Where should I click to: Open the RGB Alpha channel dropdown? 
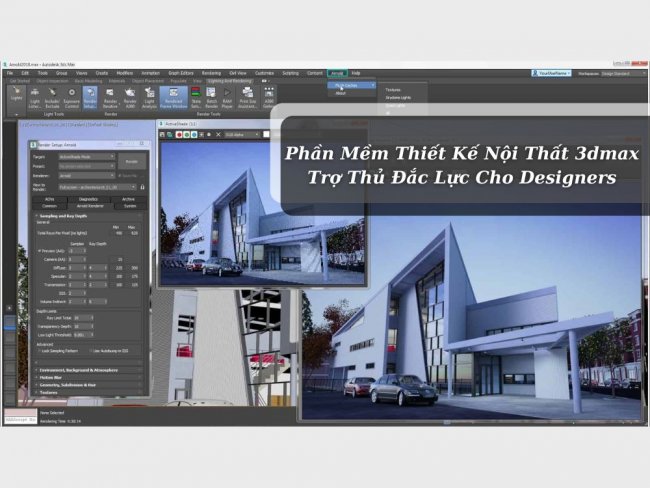(243, 134)
